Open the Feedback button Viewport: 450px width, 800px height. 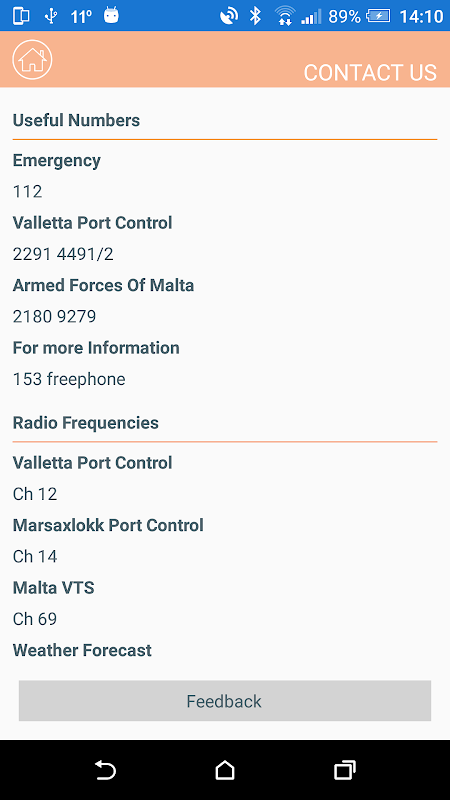click(225, 701)
